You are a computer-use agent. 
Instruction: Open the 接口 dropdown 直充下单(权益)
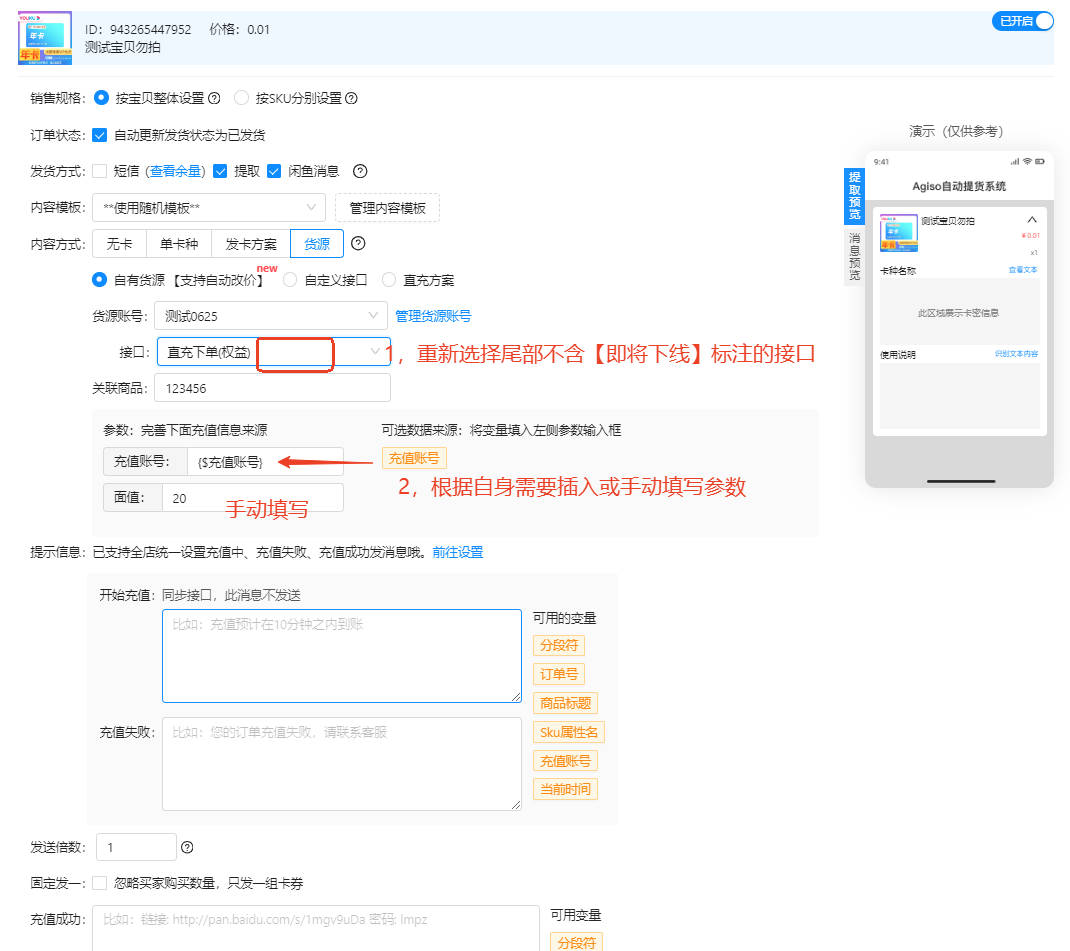tap(274, 352)
